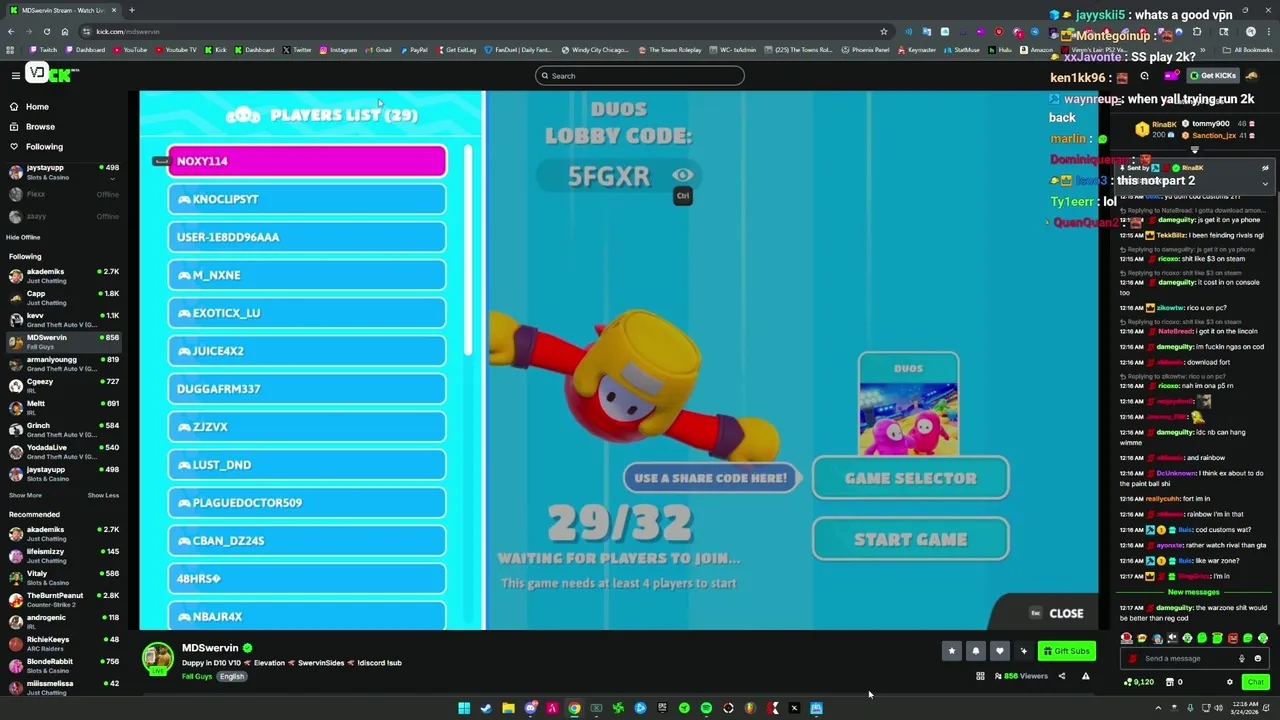The height and width of the screenshot is (720, 1280).
Task: Click the microphone icon in chat box
Action: click(1242, 659)
